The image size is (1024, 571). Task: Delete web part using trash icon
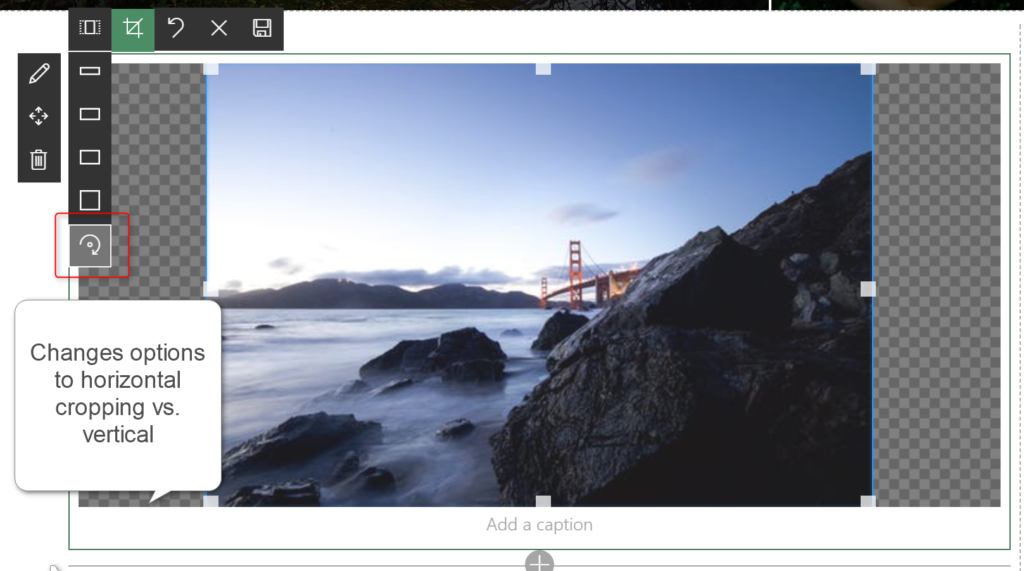pos(39,159)
